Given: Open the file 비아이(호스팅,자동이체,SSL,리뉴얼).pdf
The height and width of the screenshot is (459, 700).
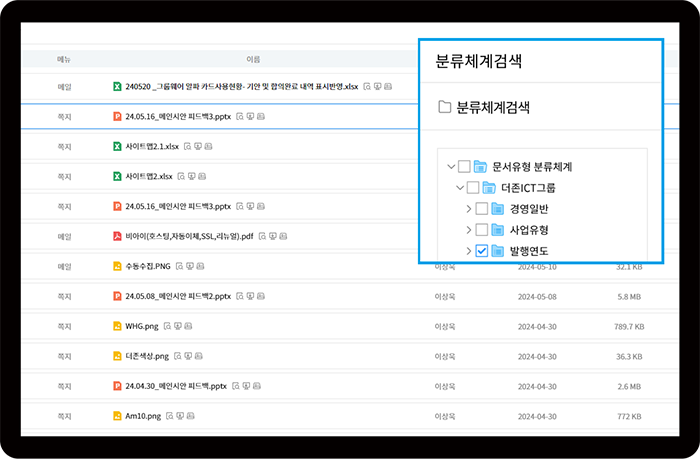Looking at the screenshot, I should 189,236.
